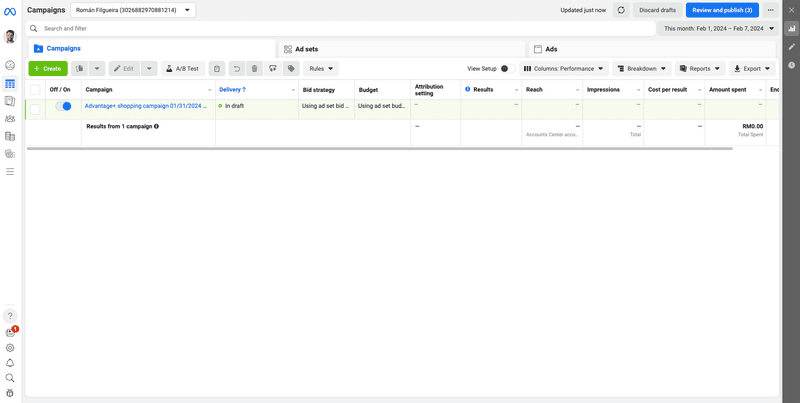The width and height of the screenshot is (800, 403).
Task: Click the Edit button
Action: coord(124,68)
